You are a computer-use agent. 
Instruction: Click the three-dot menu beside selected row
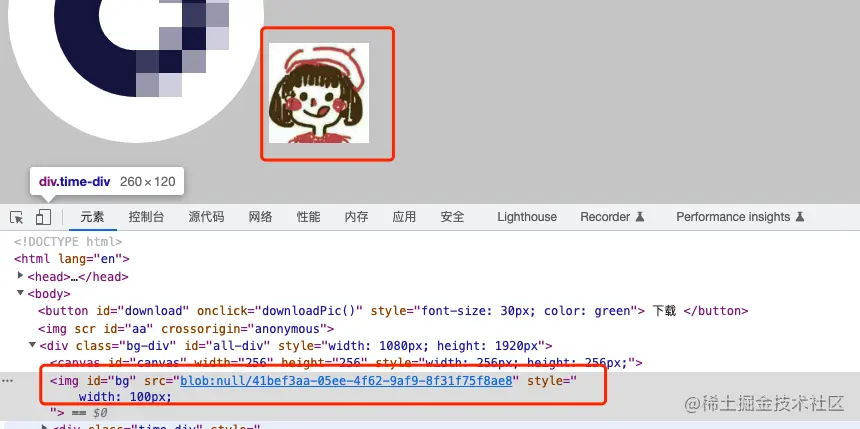click(x=8, y=381)
